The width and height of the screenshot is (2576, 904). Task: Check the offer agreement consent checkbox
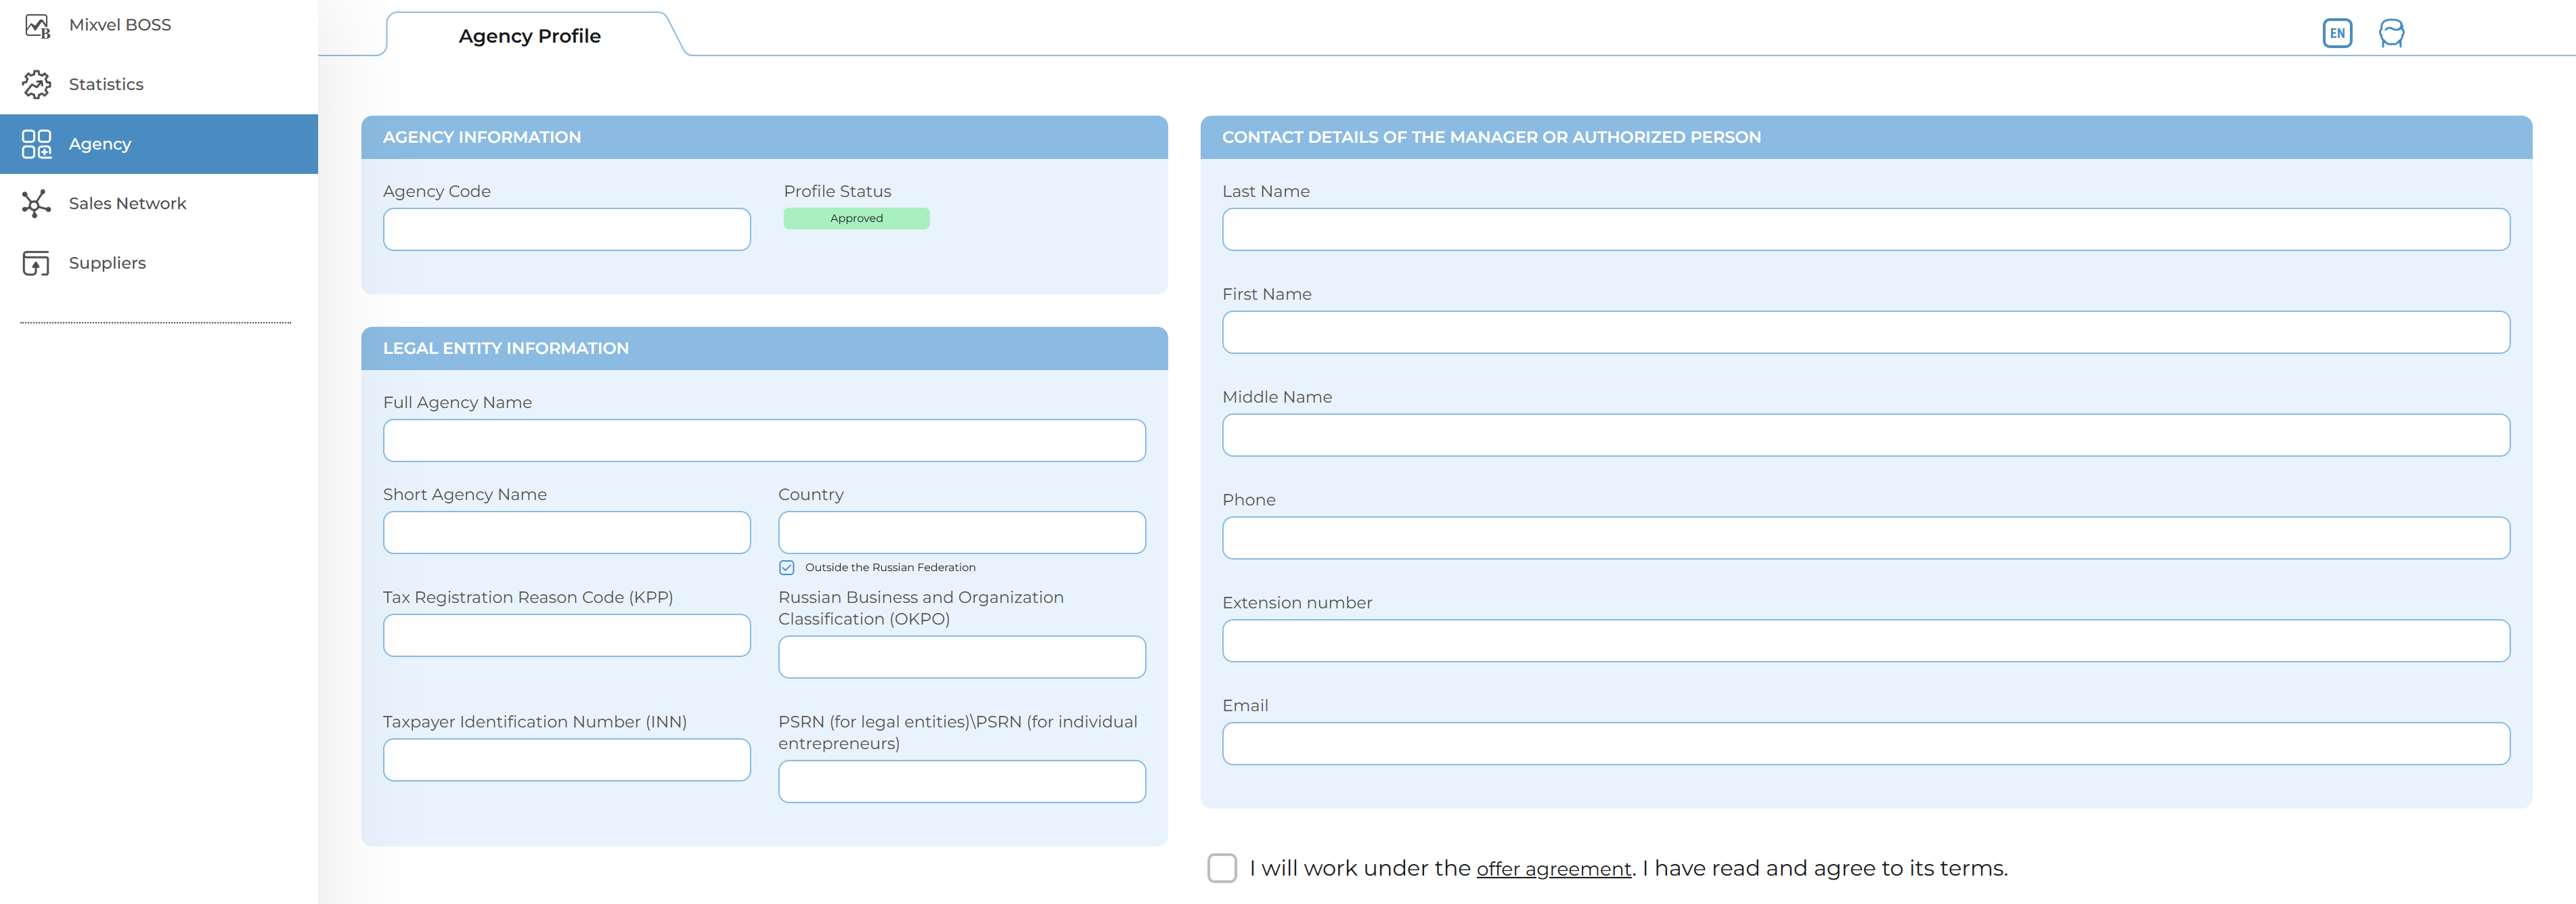pos(1221,868)
